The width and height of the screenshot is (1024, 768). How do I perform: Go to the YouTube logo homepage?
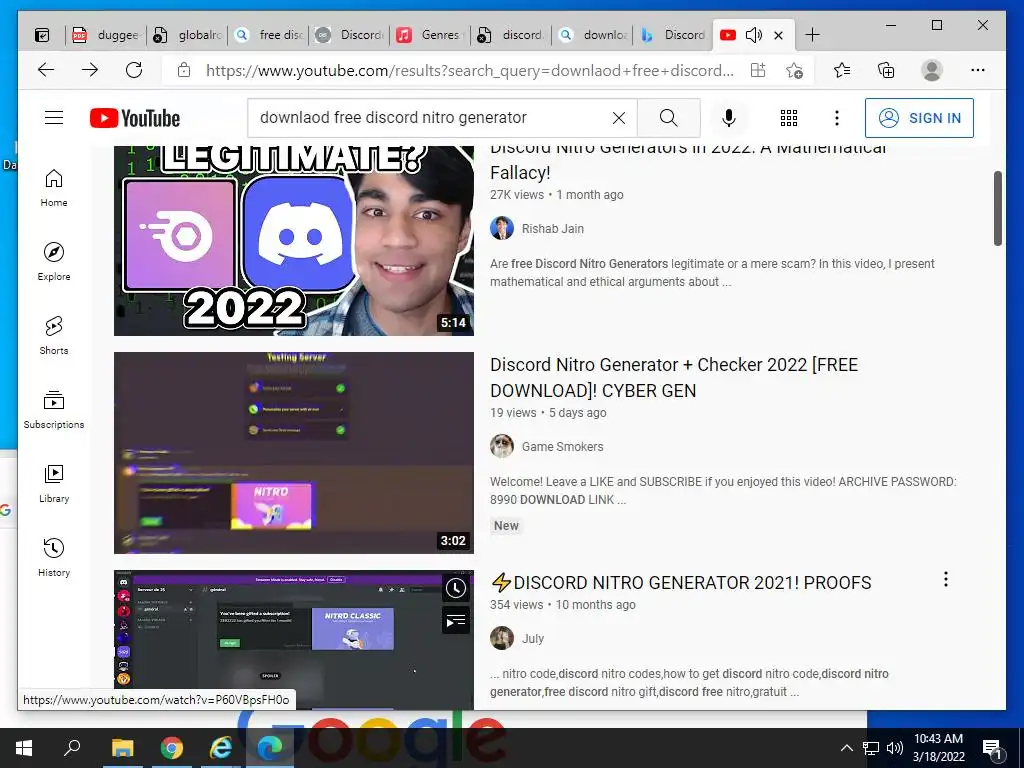pyautogui.click(x=135, y=118)
